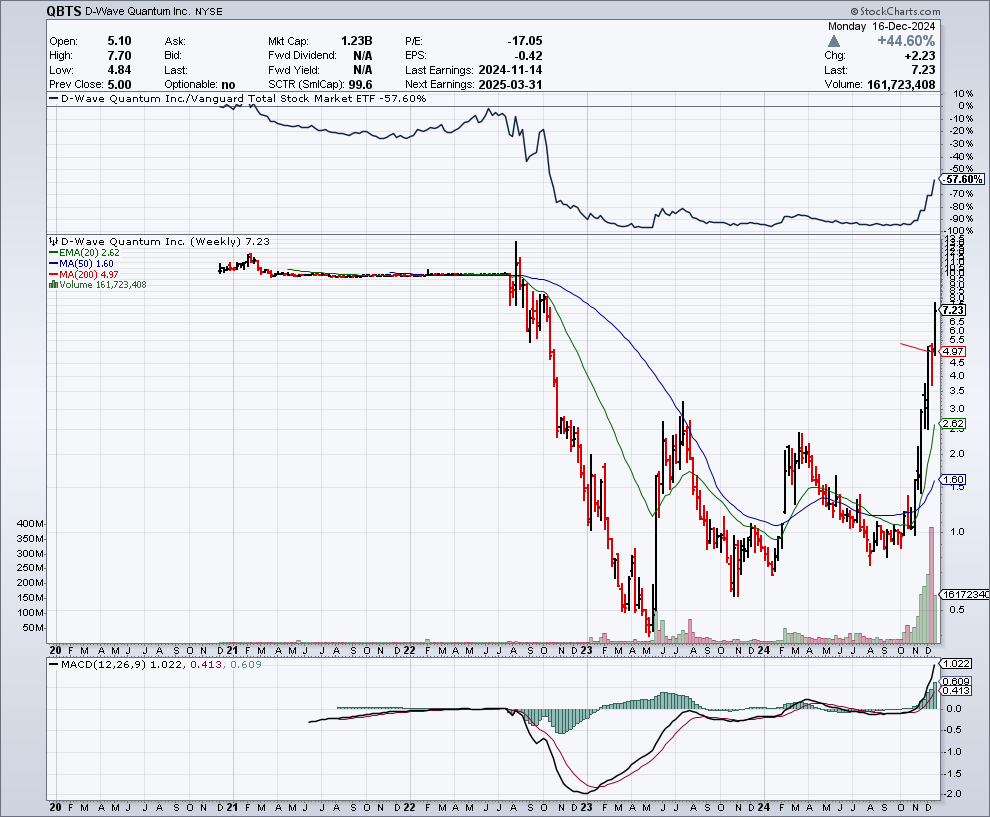Click the red 0.413 signal axis tag
This screenshot has width=990, height=817.
click(x=956, y=690)
